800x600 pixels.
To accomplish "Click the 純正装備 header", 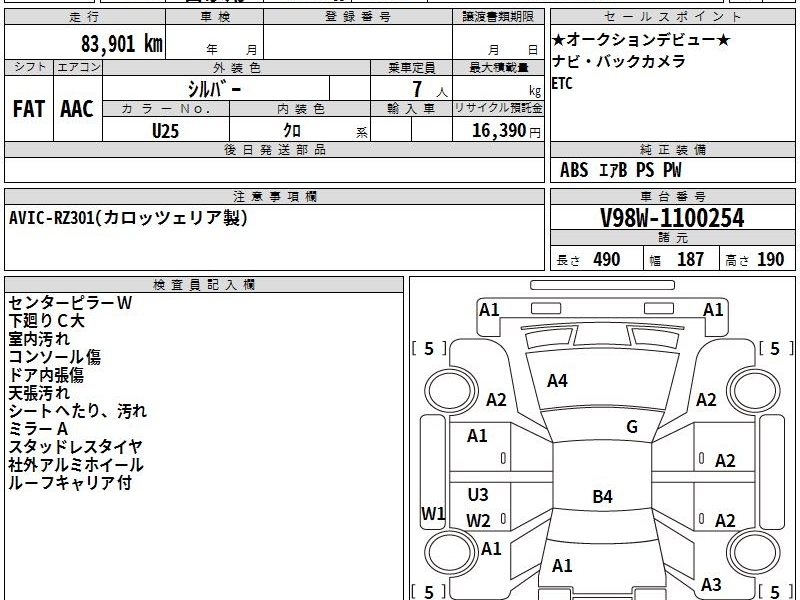I will (672, 150).
